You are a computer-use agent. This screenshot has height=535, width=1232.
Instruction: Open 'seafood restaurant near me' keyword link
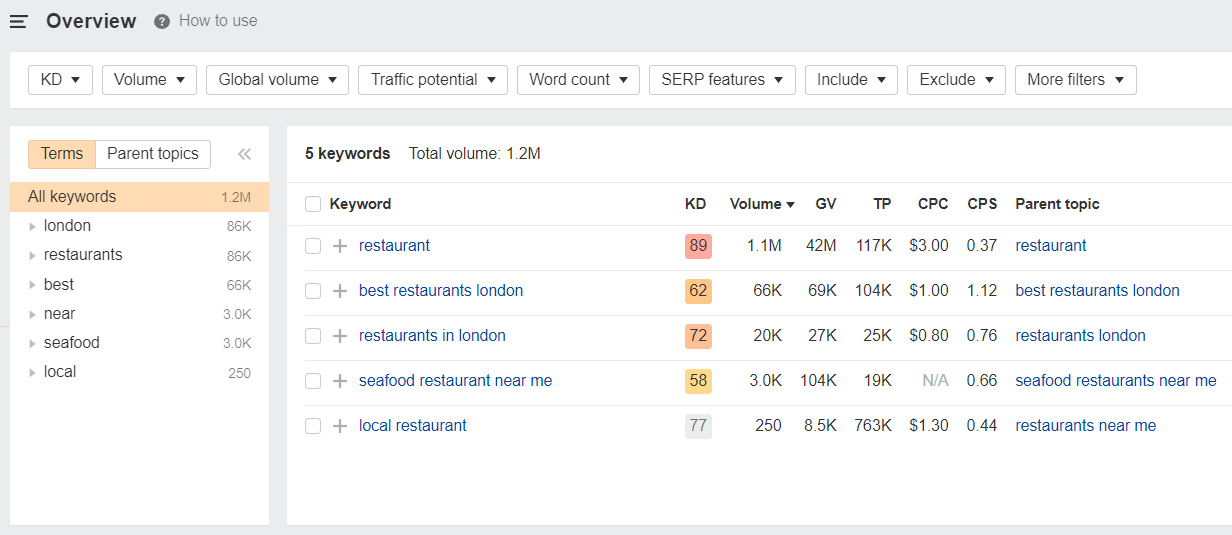(x=455, y=381)
